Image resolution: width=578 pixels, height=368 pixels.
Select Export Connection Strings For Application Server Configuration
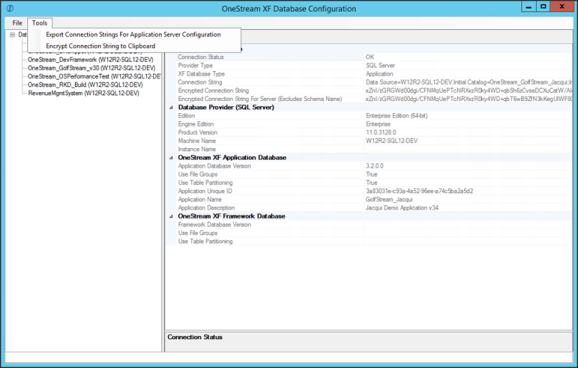[133, 35]
